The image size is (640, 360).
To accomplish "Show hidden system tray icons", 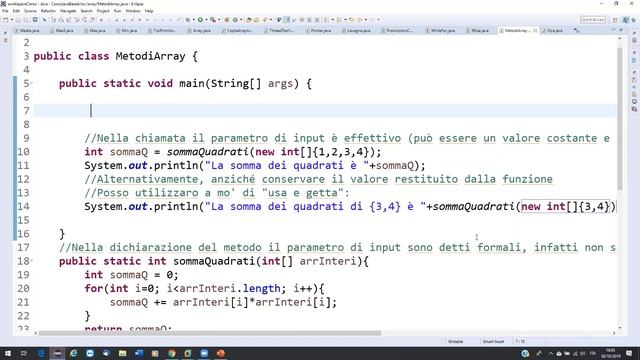I will 550,353.
